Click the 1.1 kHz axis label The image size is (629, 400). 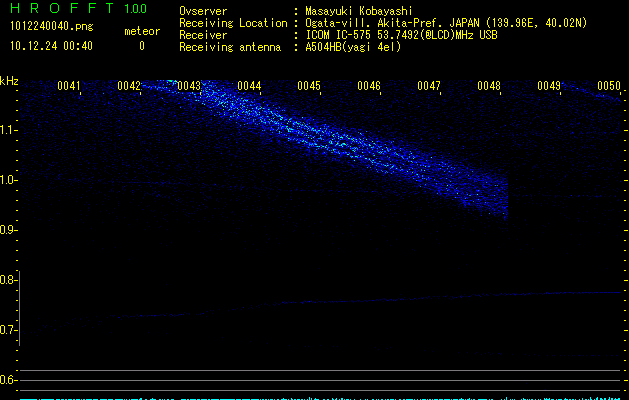point(7,130)
